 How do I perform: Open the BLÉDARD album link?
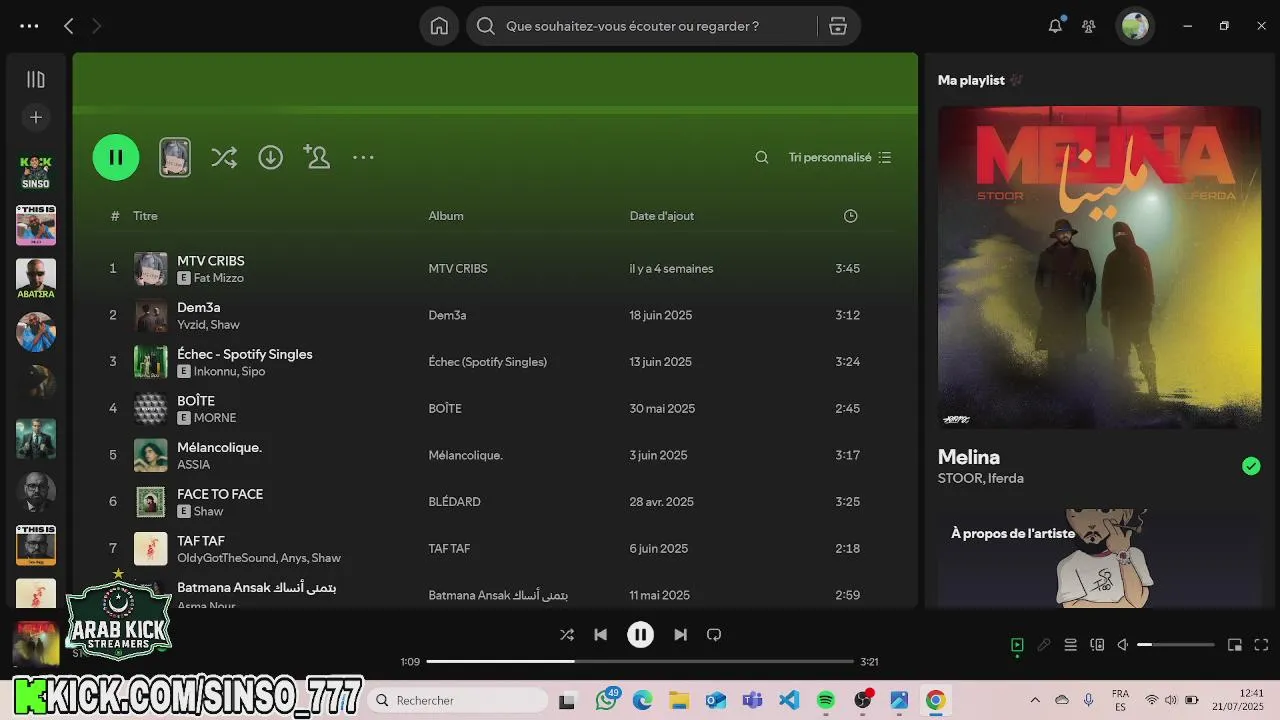[x=455, y=502]
